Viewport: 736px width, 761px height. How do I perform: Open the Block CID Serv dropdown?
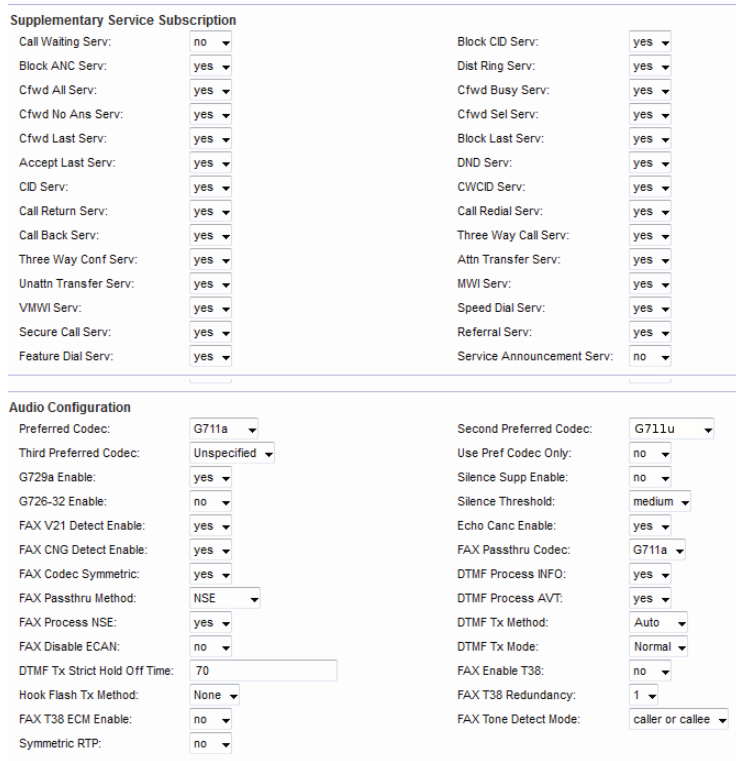click(651, 43)
